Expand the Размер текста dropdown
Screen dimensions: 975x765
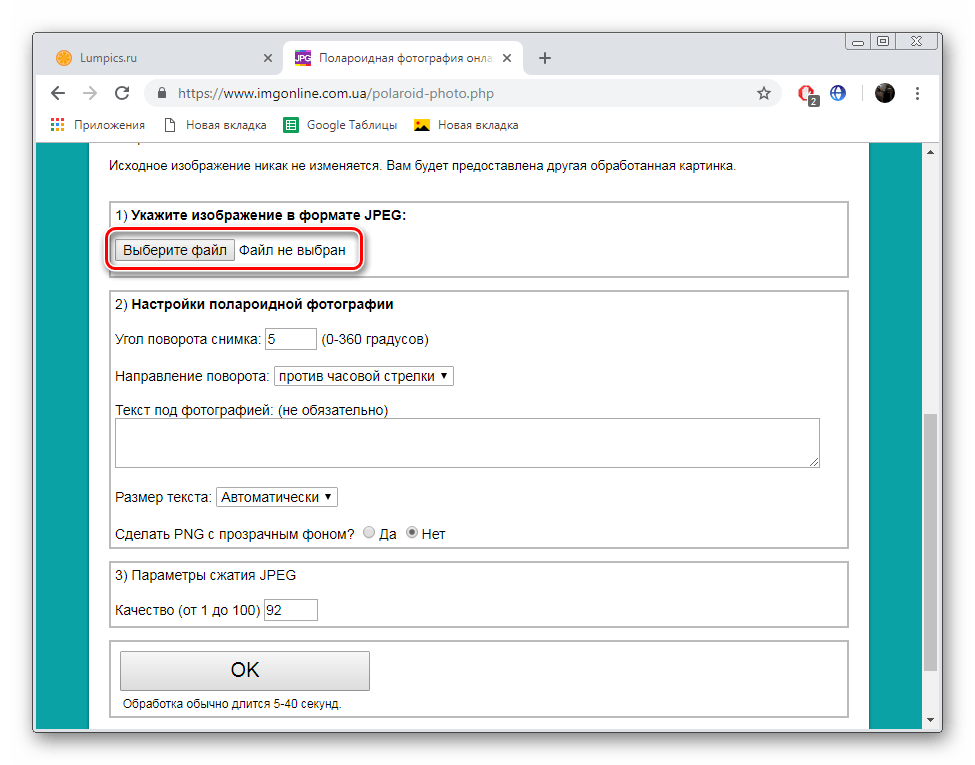[277, 497]
